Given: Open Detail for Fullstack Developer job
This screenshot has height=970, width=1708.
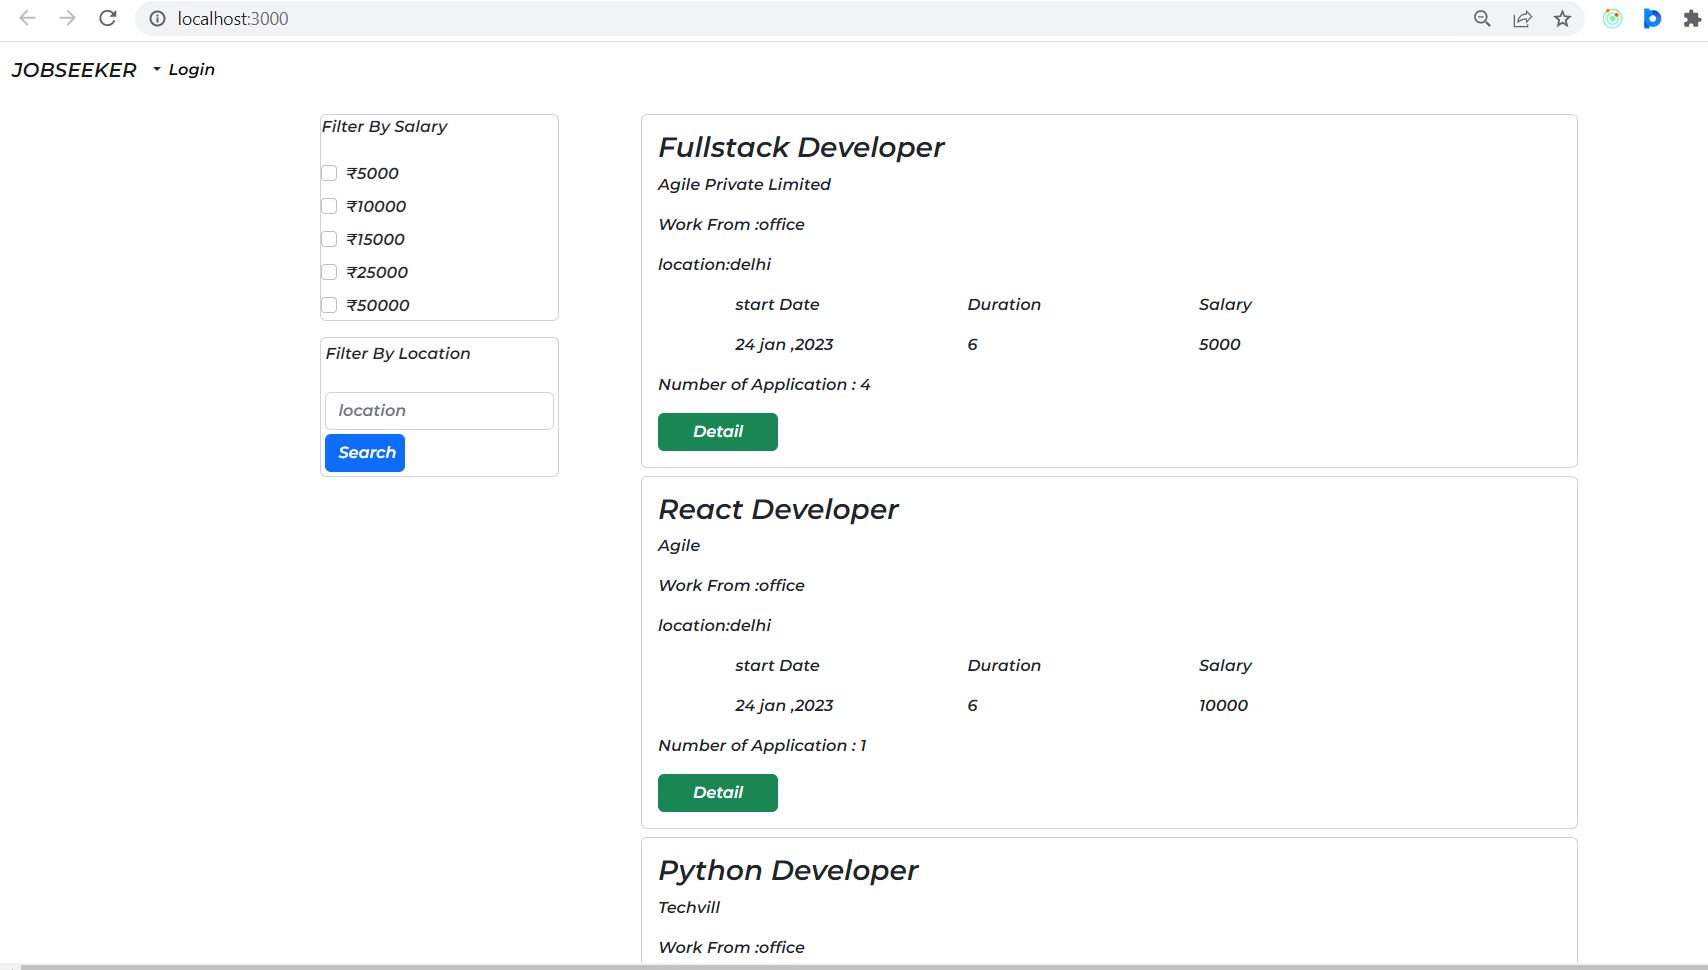Looking at the screenshot, I should pos(717,431).
